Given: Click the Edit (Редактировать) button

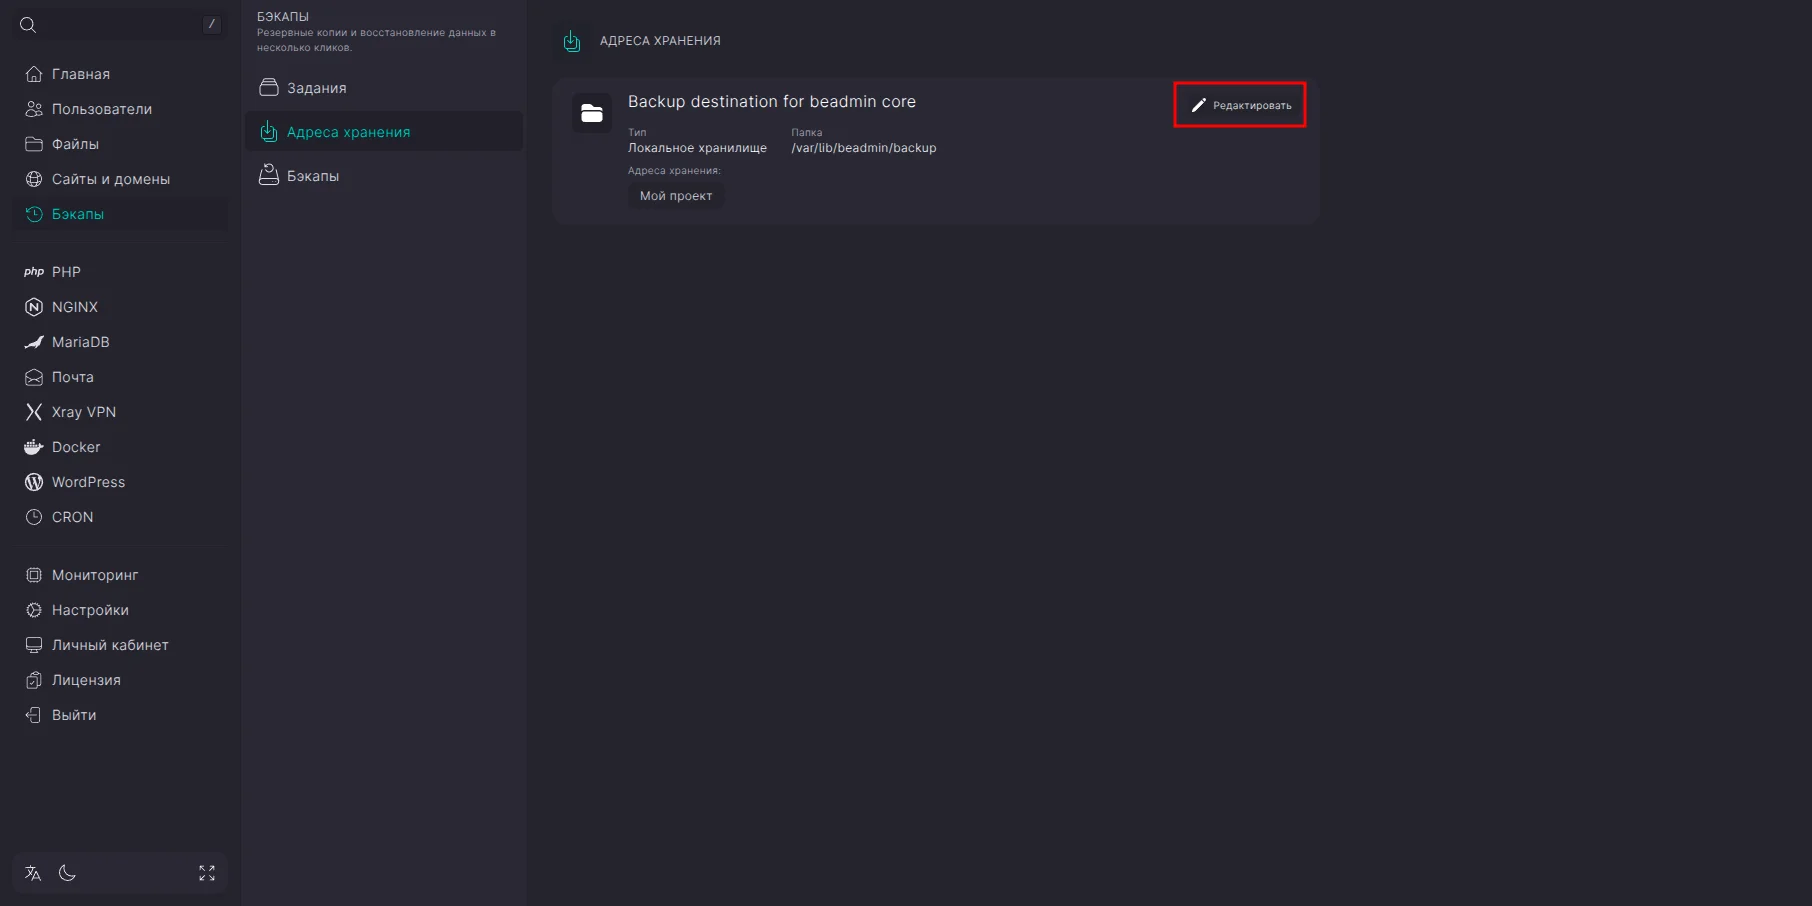Looking at the screenshot, I should pyautogui.click(x=1240, y=105).
